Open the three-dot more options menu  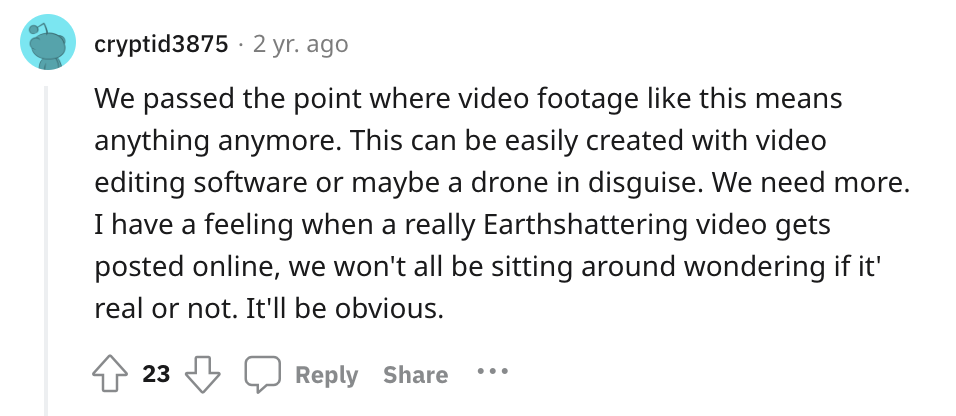(x=492, y=372)
